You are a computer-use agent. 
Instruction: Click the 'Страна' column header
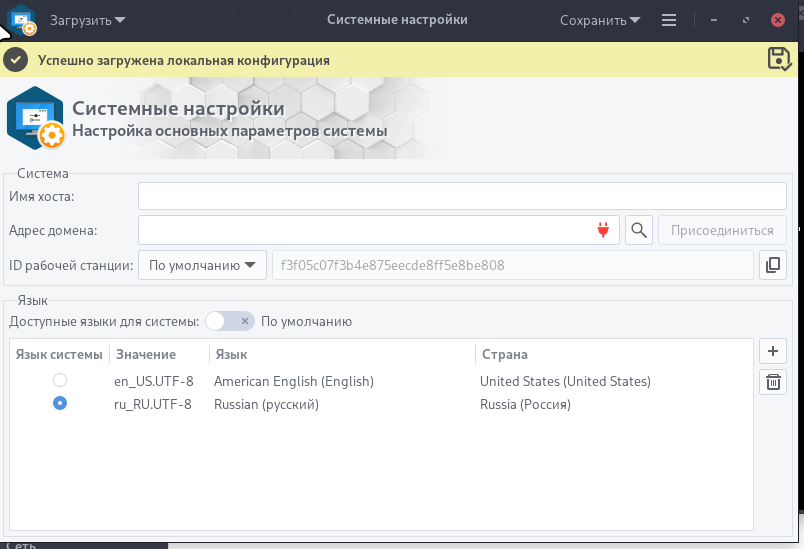click(504, 355)
